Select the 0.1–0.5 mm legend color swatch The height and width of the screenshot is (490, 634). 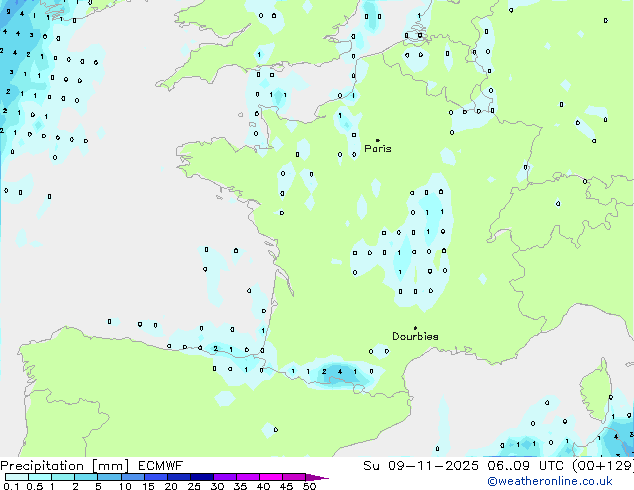17,477
